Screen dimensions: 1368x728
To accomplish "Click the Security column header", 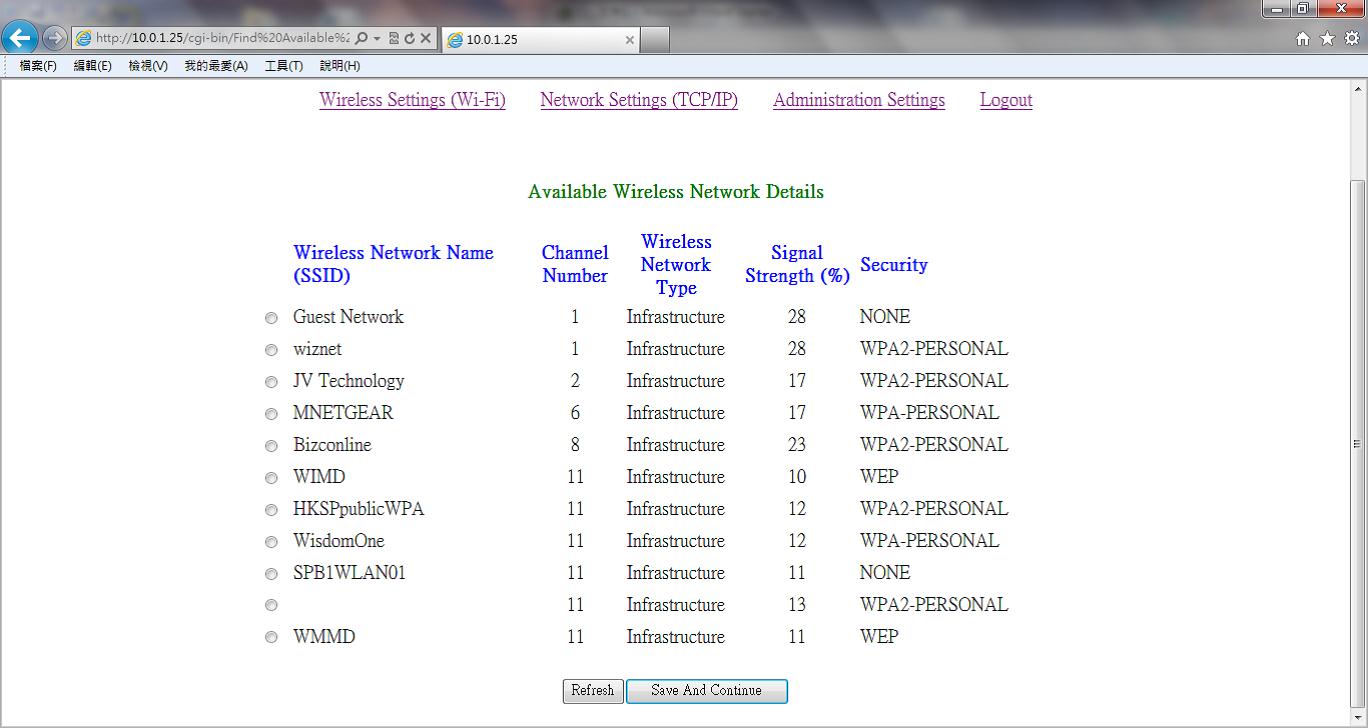I will (894, 265).
